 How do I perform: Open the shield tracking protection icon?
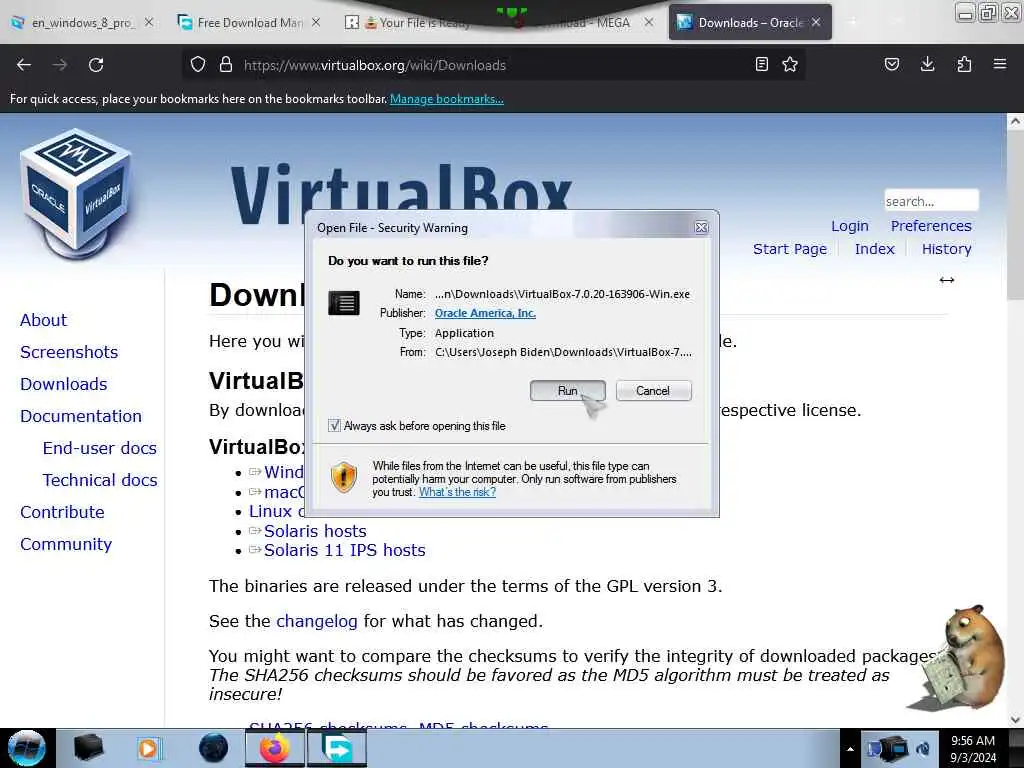tap(198, 65)
